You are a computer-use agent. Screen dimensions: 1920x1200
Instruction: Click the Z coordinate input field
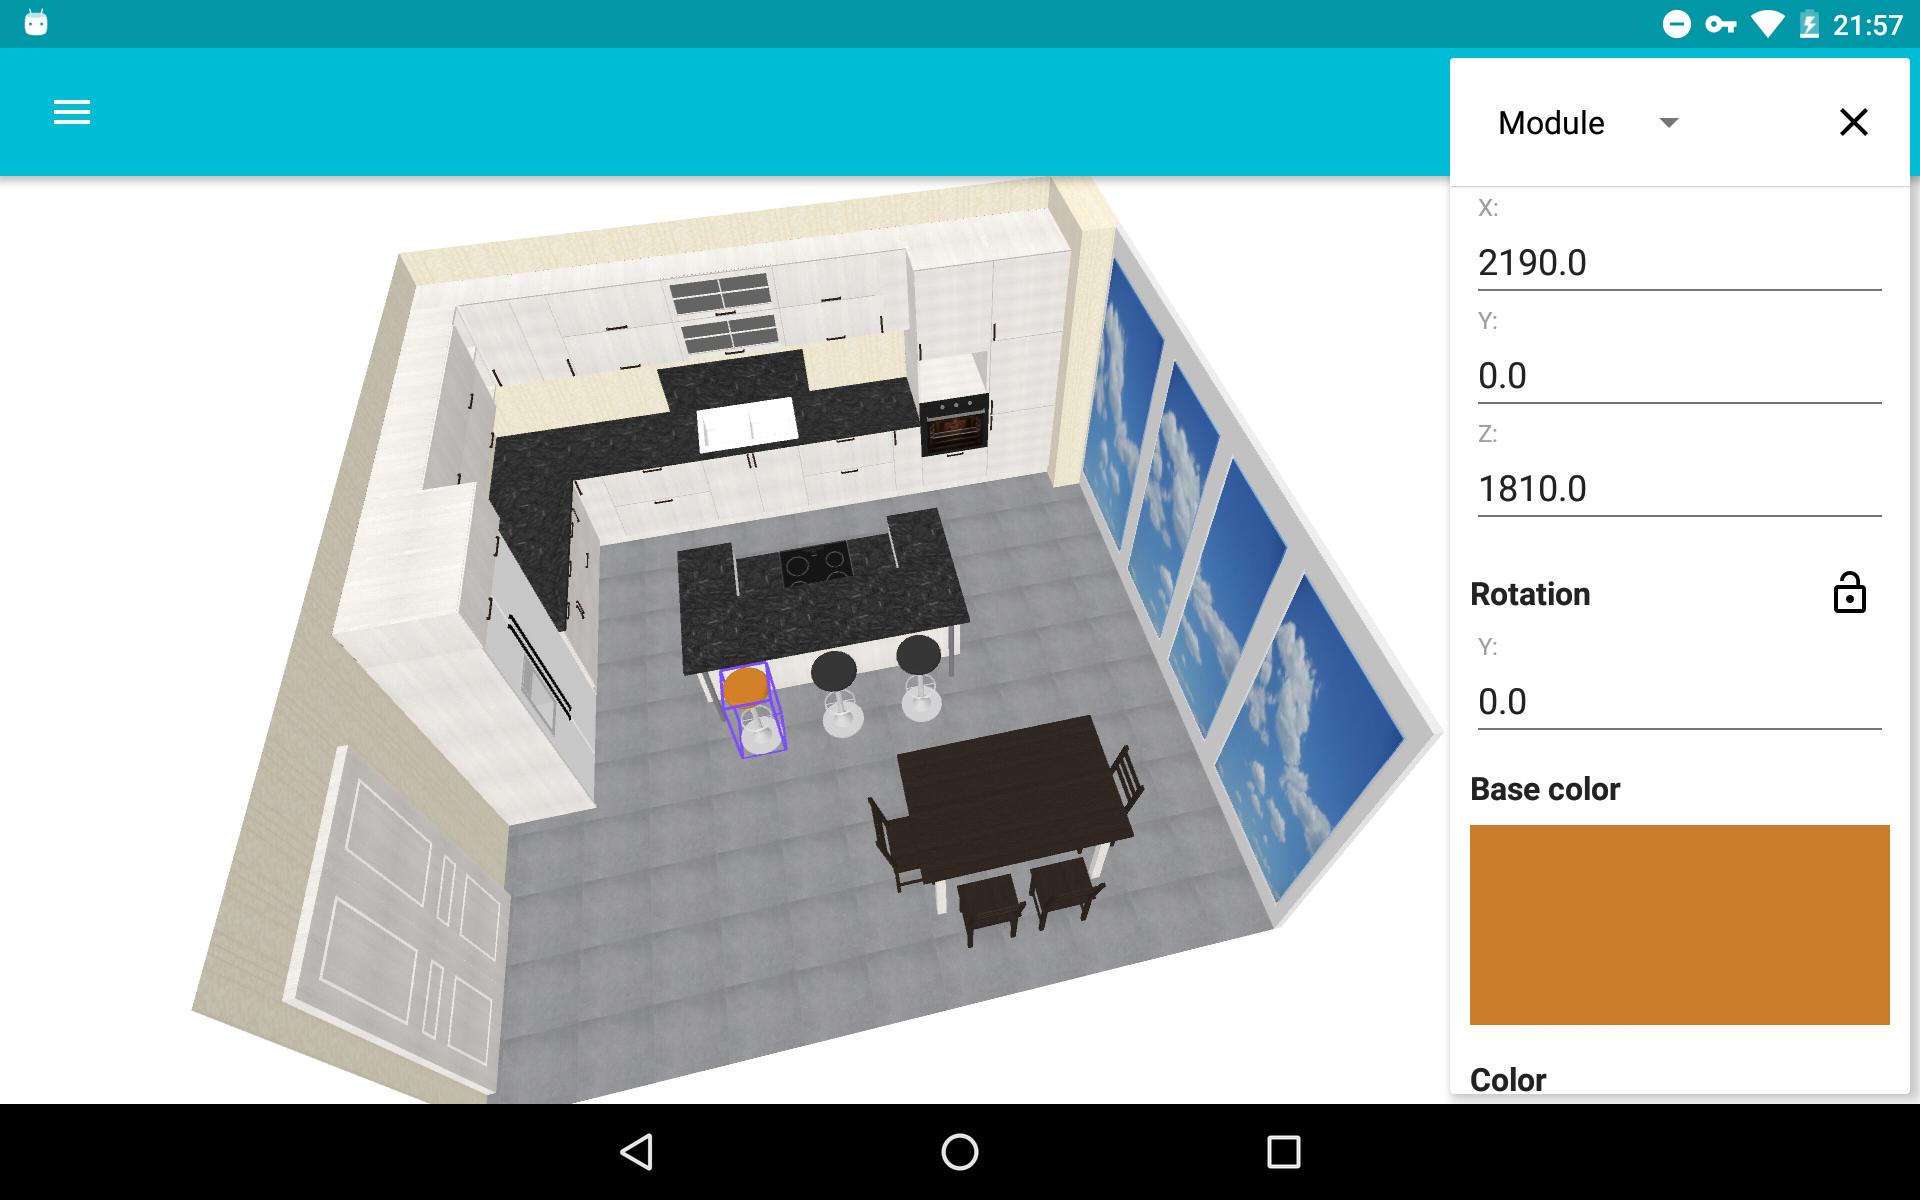click(1678, 489)
